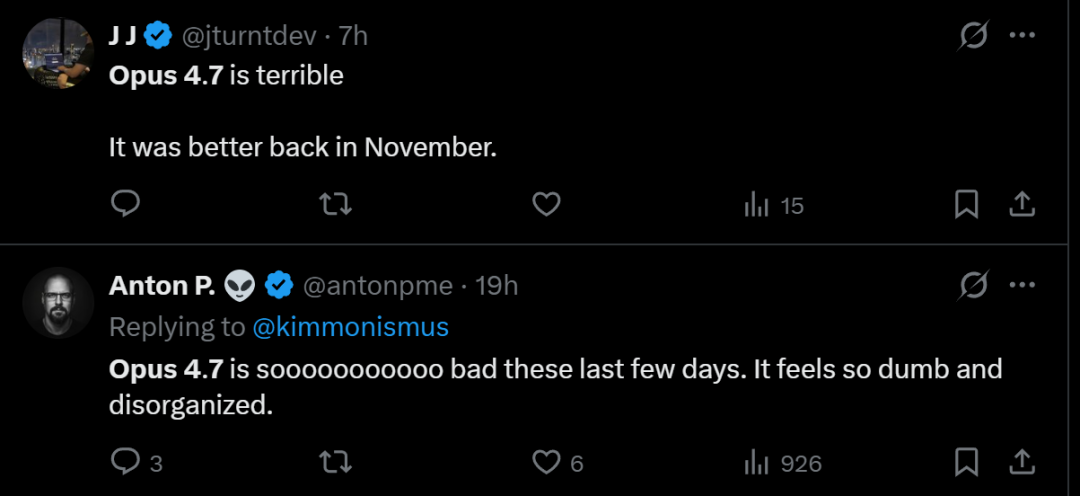Share Anton P.'s tweet
The height and width of the screenshot is (496, 1080).
coord(1021,462)
